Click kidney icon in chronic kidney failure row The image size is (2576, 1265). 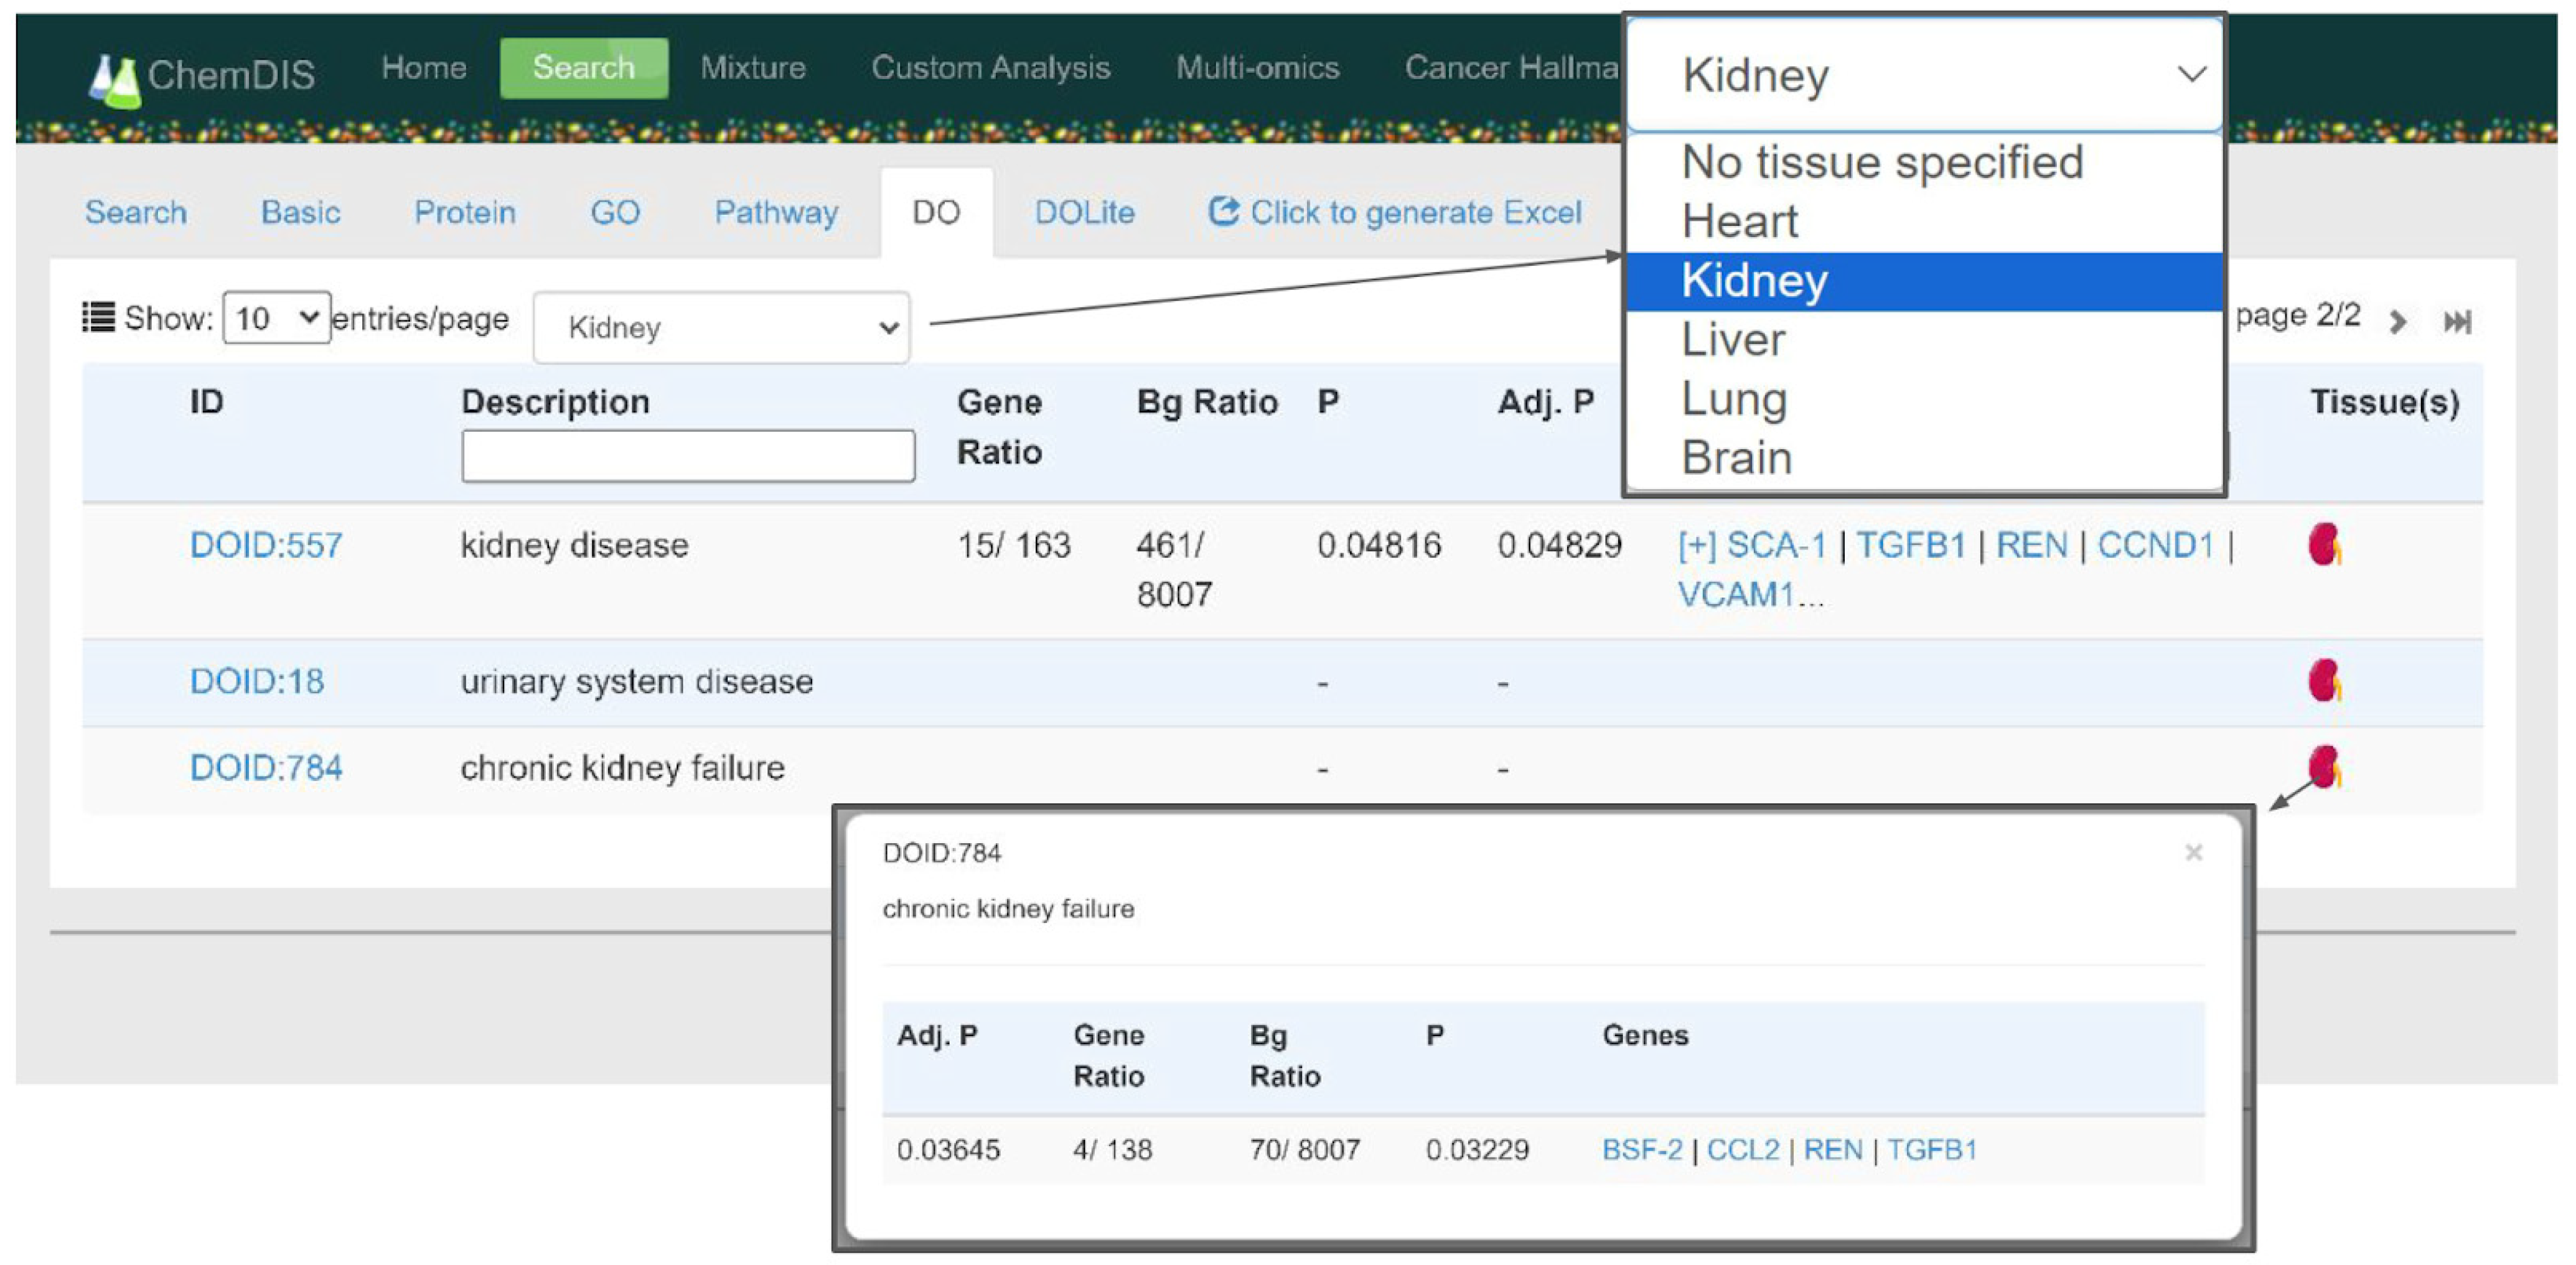coord(2324,768)
